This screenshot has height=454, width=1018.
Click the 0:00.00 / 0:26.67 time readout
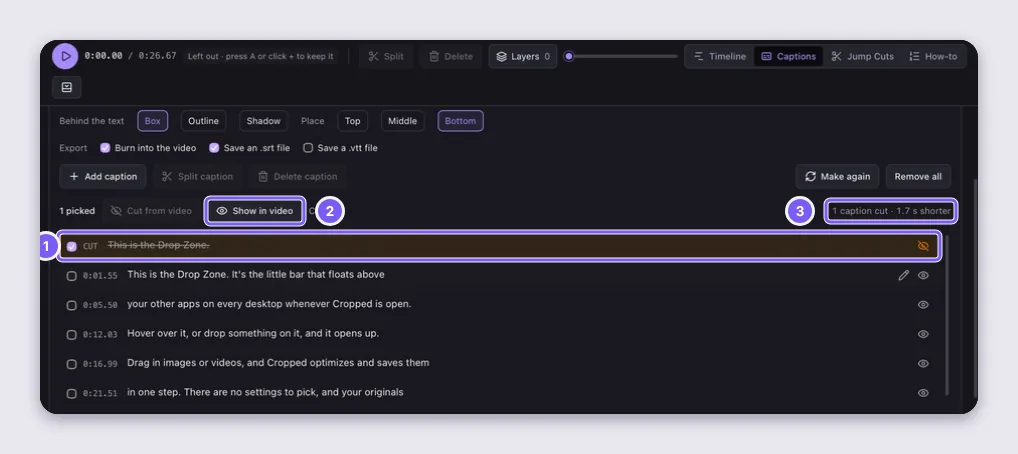click(130, 56)
